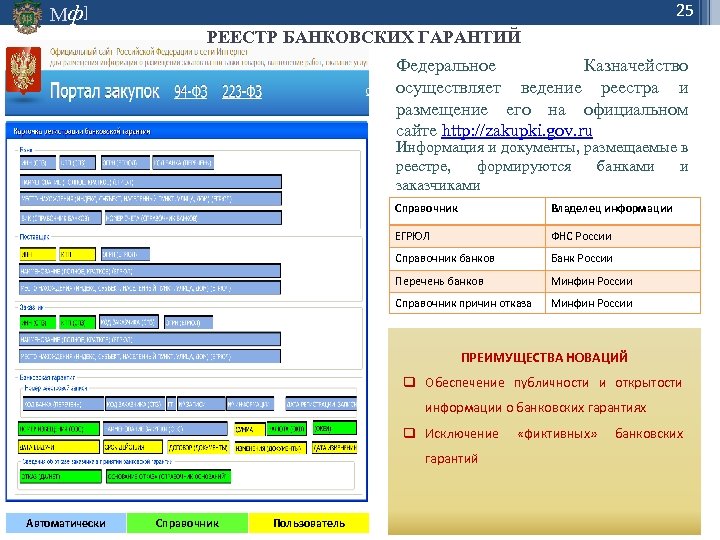Click the yellow Дата выдачи field
The image size is (720, 540).
tap(59, 447)
